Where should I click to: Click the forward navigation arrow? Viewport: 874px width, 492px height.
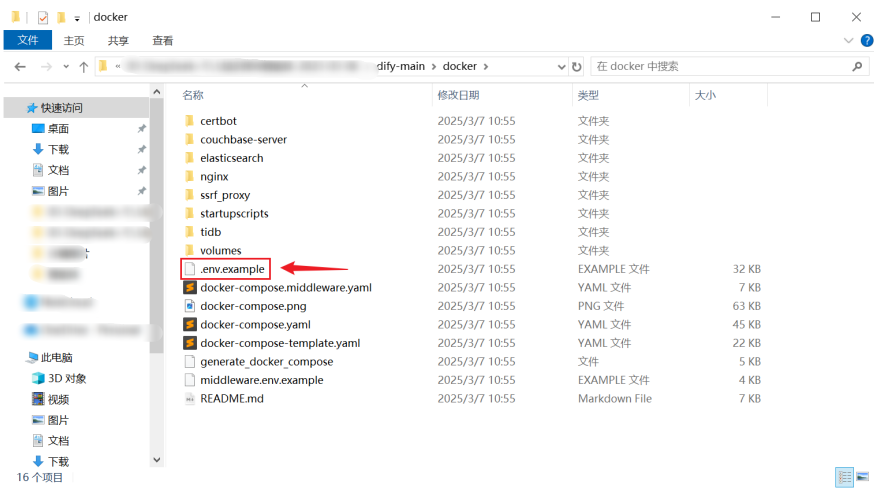(46, 66)
